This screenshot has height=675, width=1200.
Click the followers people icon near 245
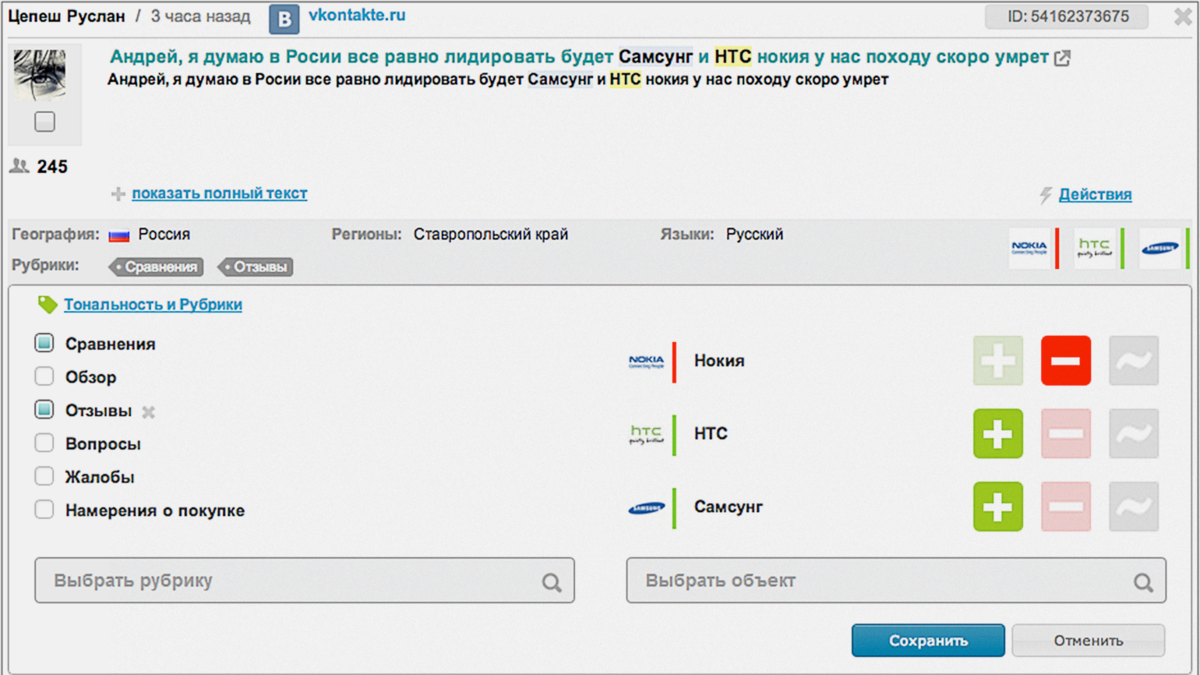19,166
